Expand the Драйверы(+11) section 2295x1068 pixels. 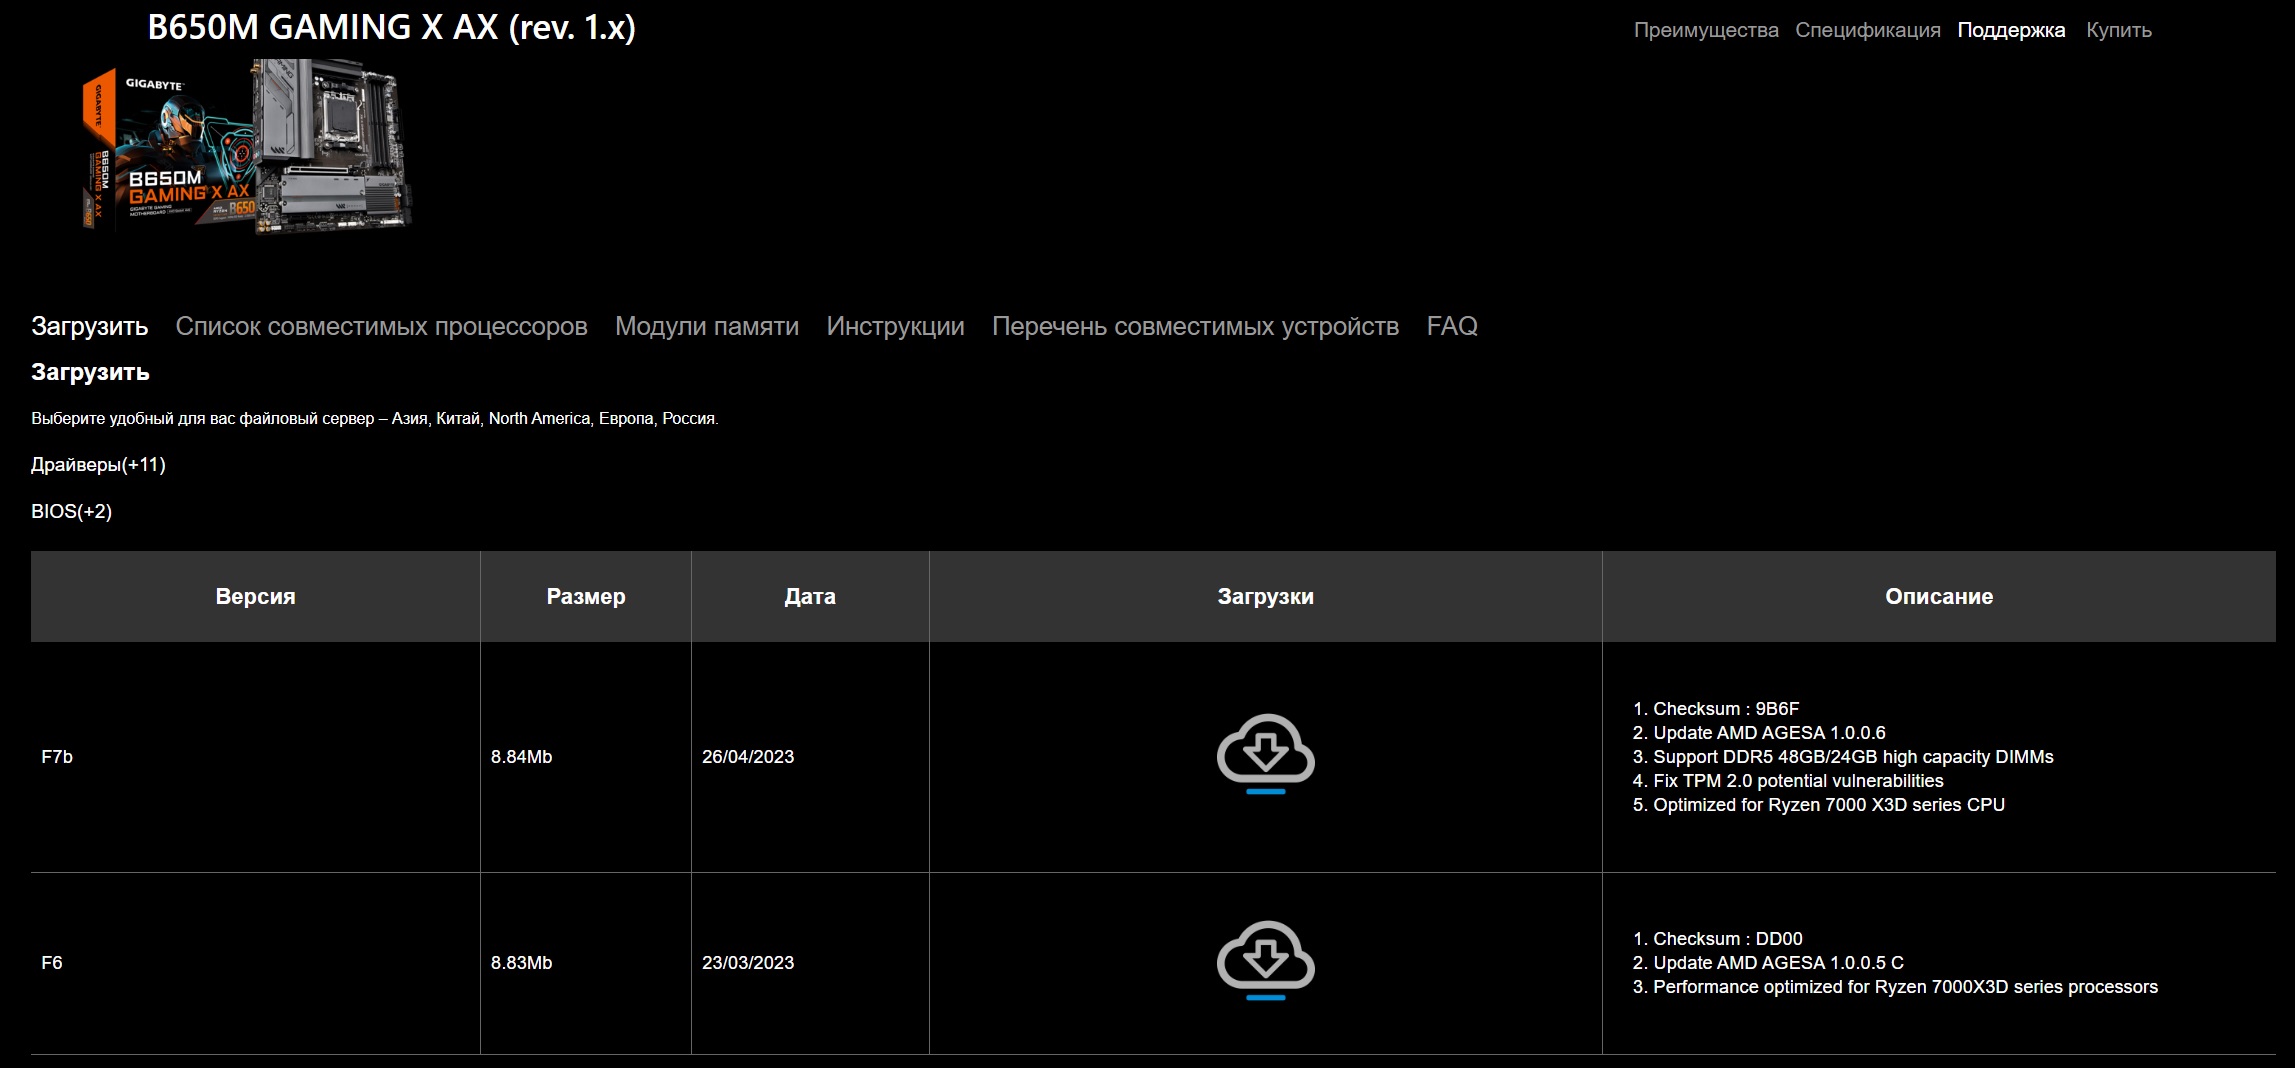pos(98,464)
